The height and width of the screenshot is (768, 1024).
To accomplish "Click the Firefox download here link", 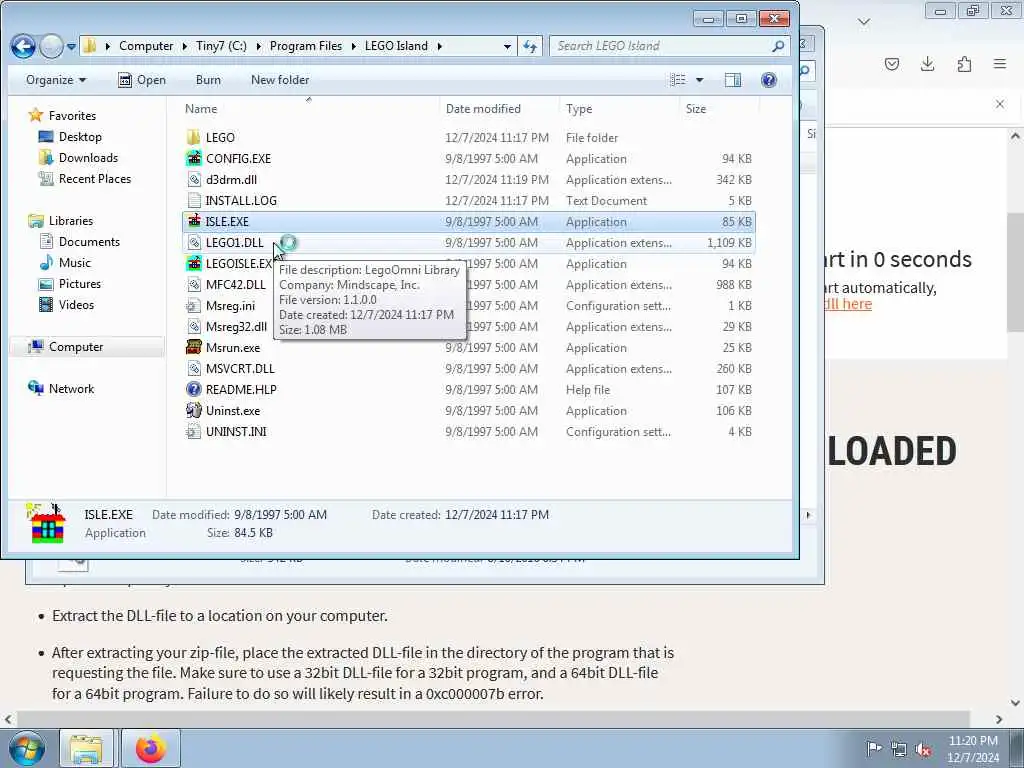I will pos(848,304).
